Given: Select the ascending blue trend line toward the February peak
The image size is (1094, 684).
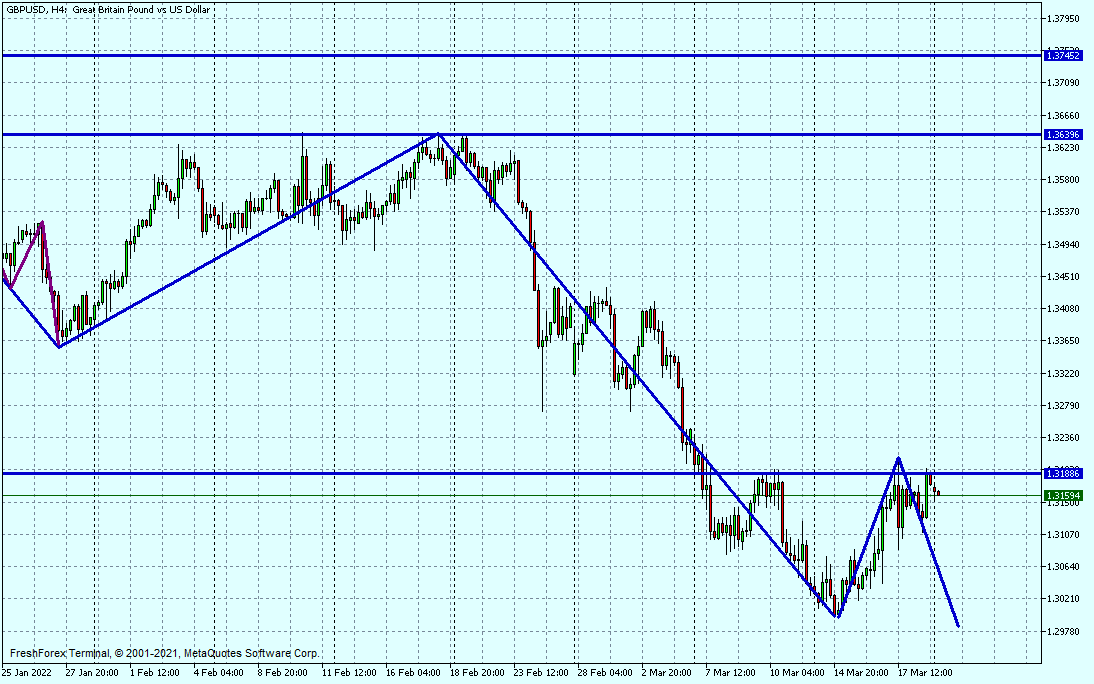Looking at the screenshot, I should [248, 240].
